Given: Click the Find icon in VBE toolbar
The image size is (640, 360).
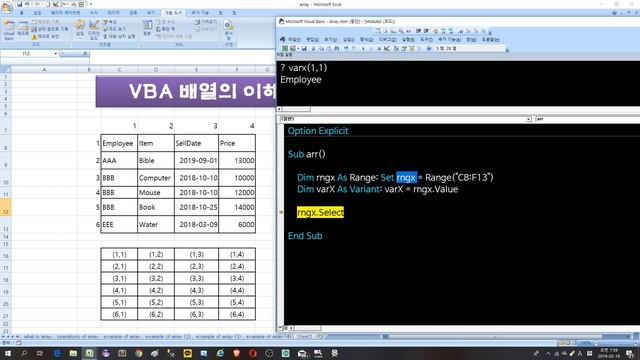Looking at the screenshot, I should click(337, 48).
